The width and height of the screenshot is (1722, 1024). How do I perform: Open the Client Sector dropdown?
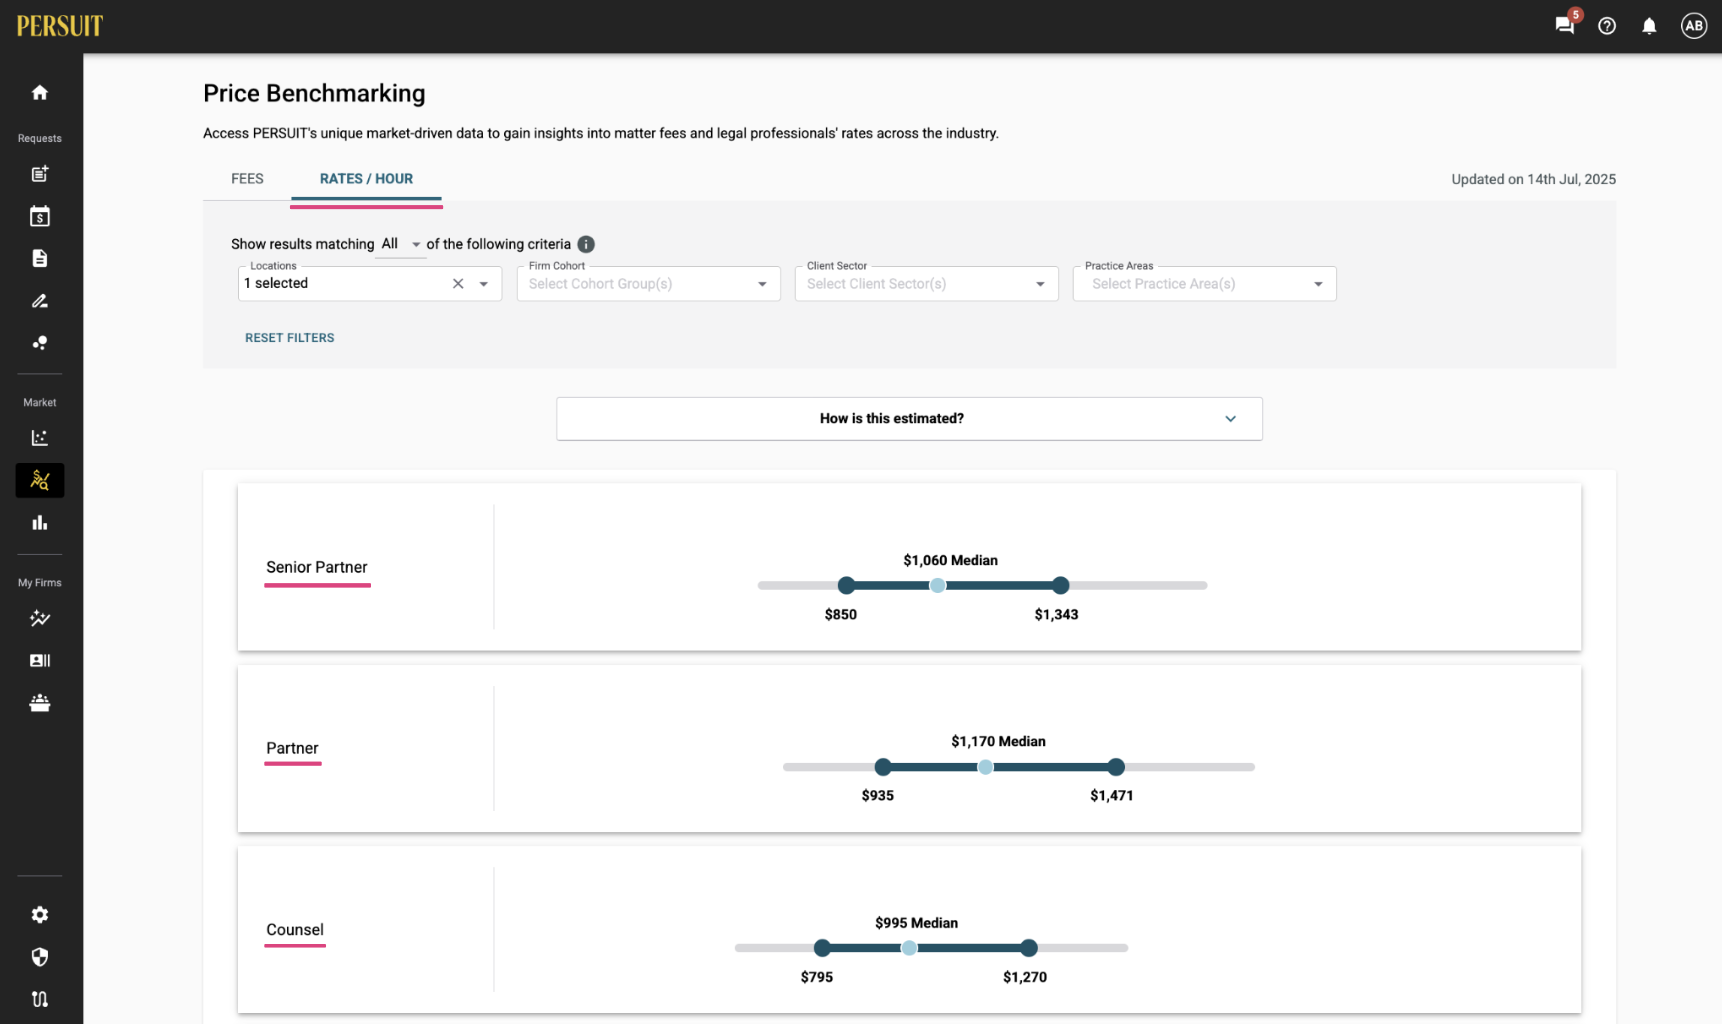(x=927, y=284)
